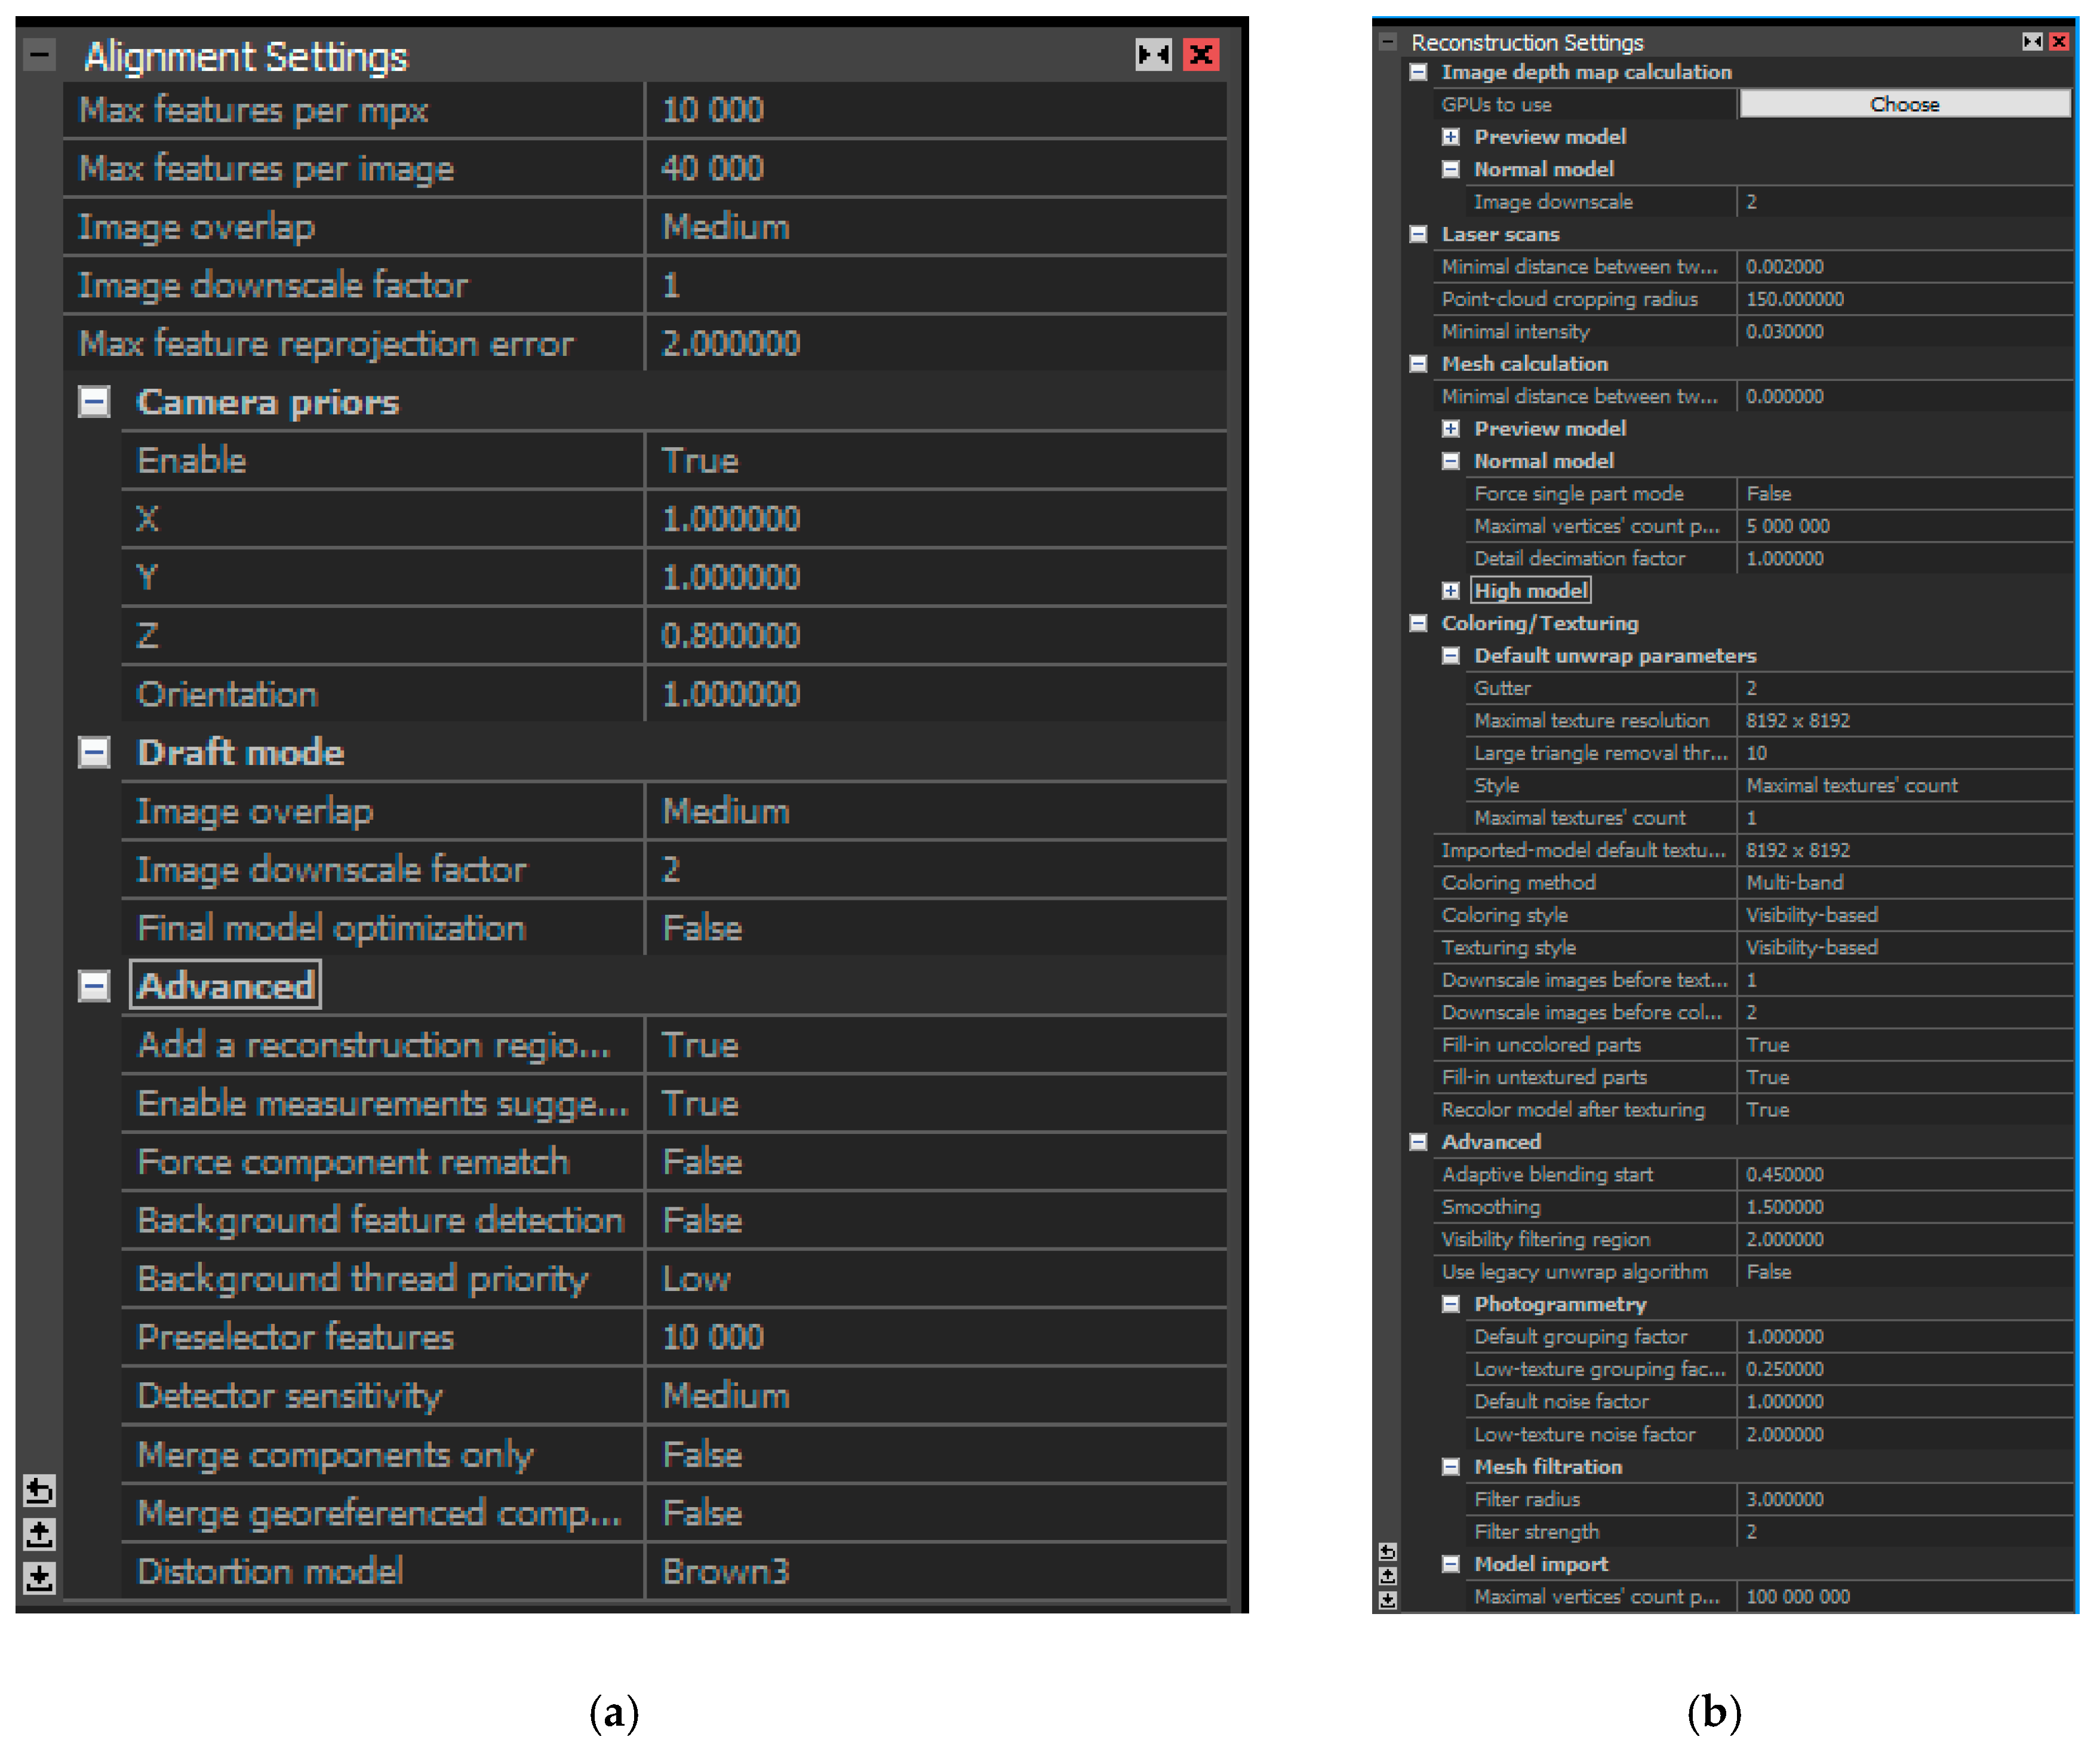The width and height of the screenshot is (2100, 1749).
Task: Click lowest icon at Alignment Settings panel bottom-left
Action: (39, 1577)
